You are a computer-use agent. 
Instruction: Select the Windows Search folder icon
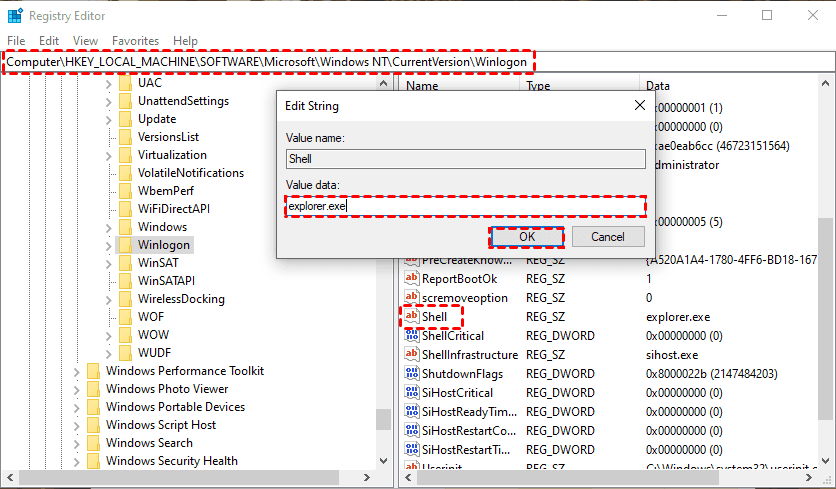(x=93, y=443)
